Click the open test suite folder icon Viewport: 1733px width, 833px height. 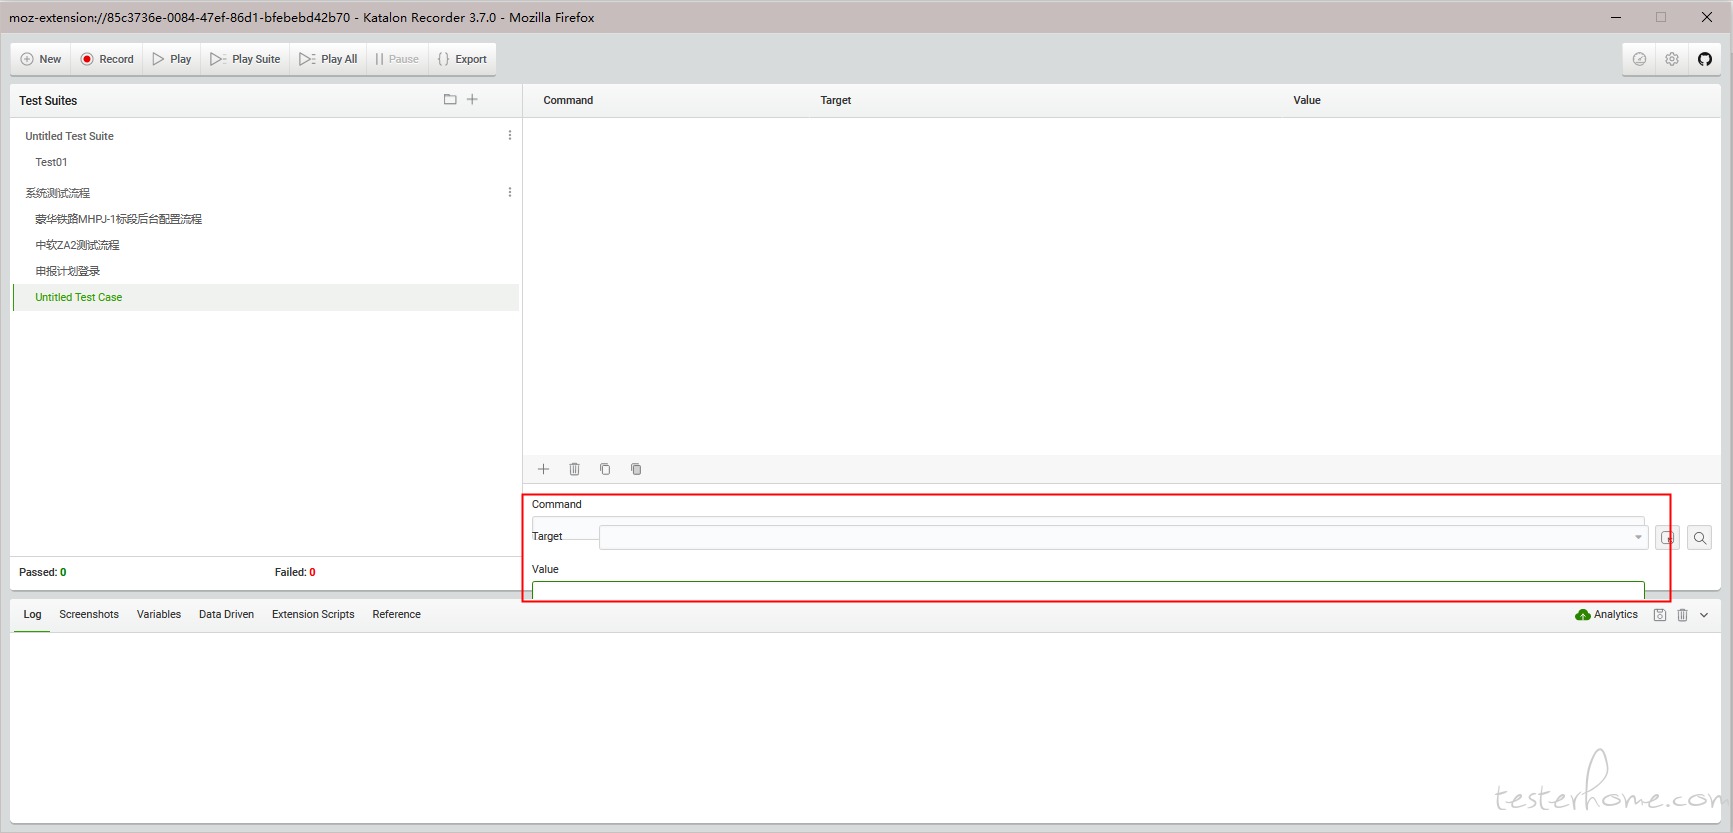pyautogui.click(x=450, y=99)
